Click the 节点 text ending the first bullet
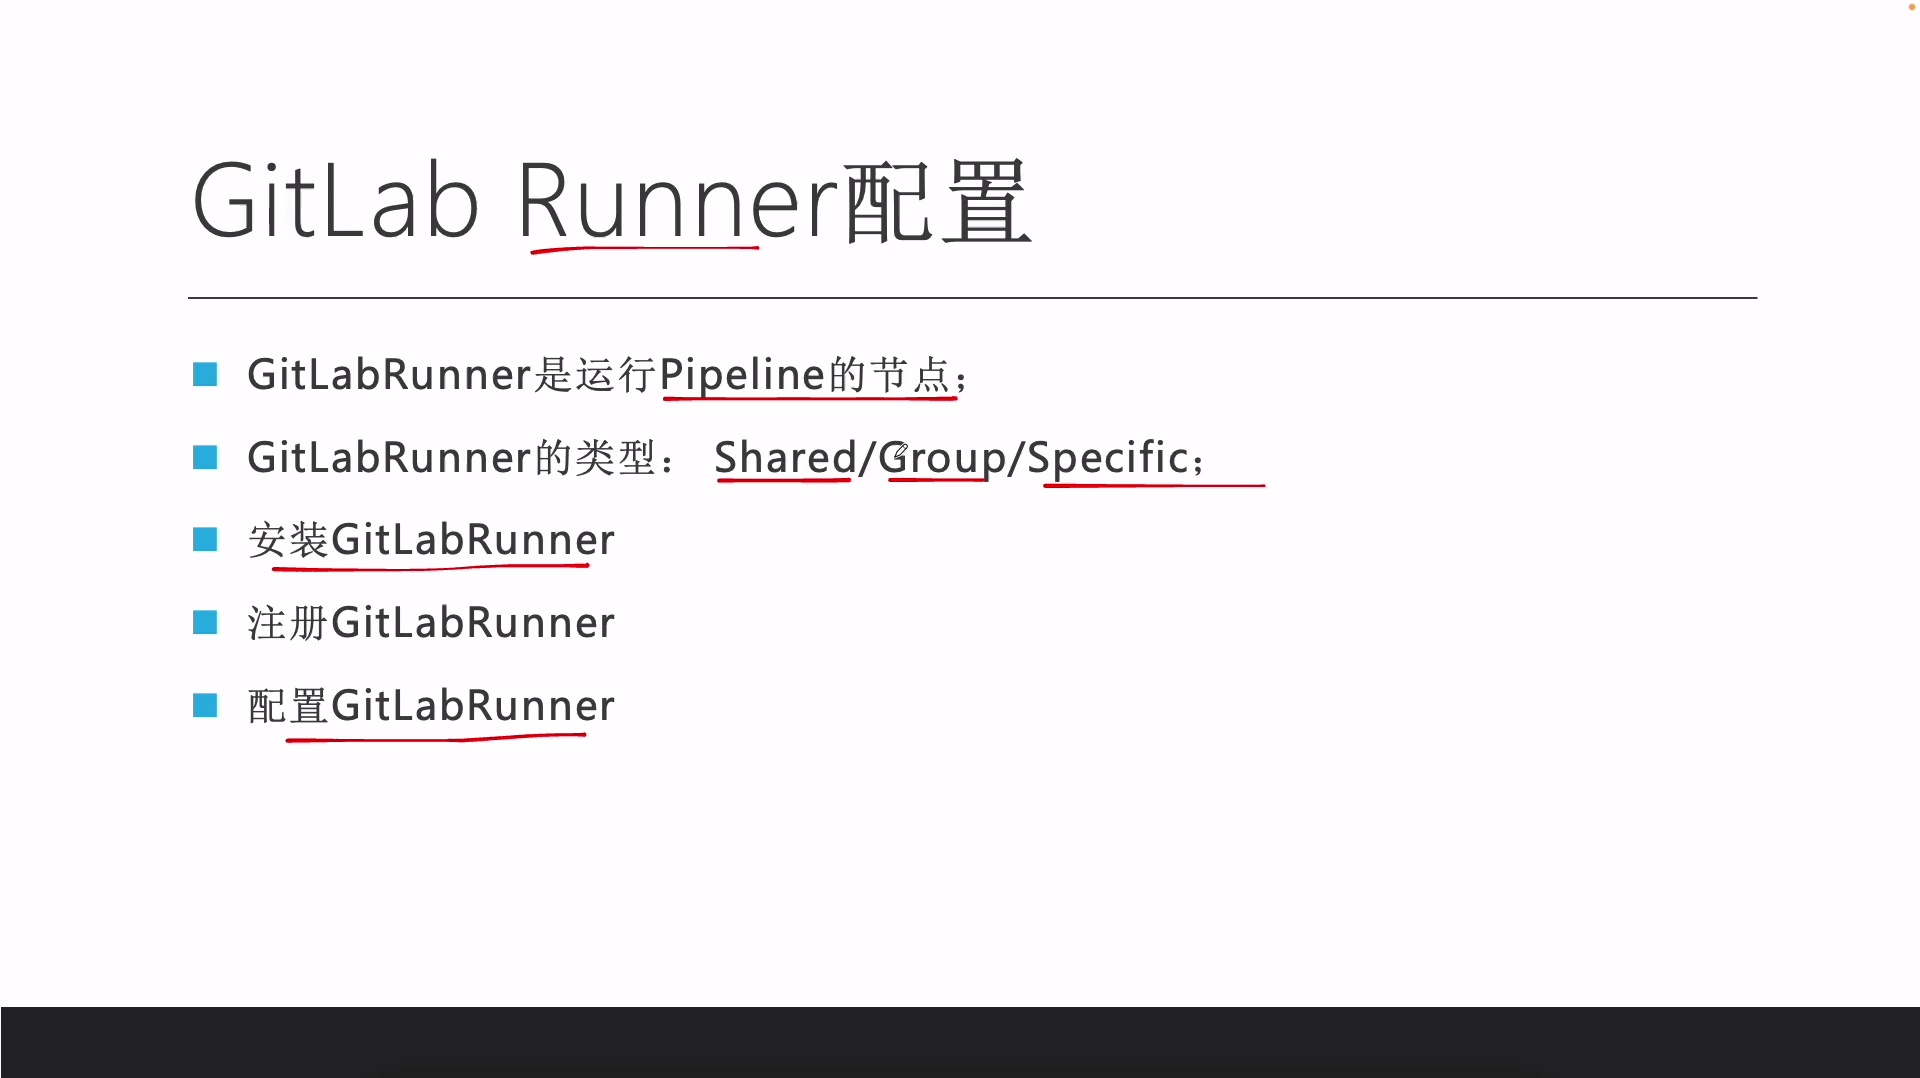 pos(910,375)
